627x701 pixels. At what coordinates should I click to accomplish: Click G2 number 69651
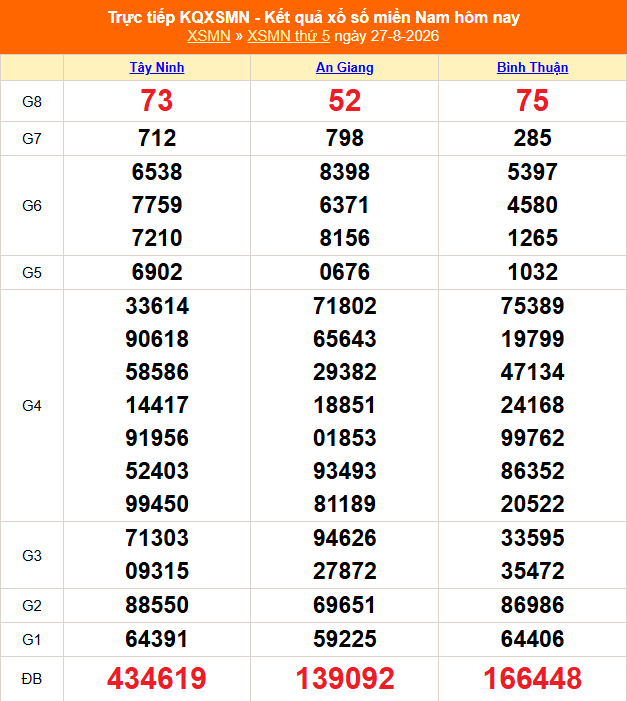pyautogui.click(x=344, y=605)
